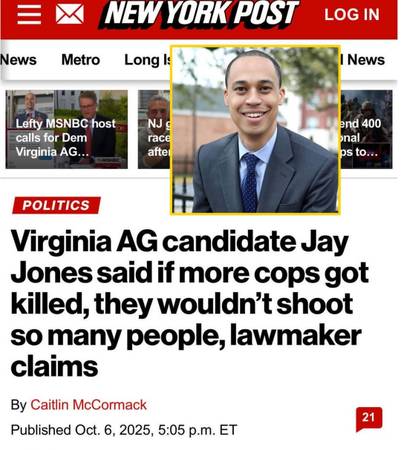Click the New York Post logo
The height and width of the screenshot is (450, 401).
199,14
